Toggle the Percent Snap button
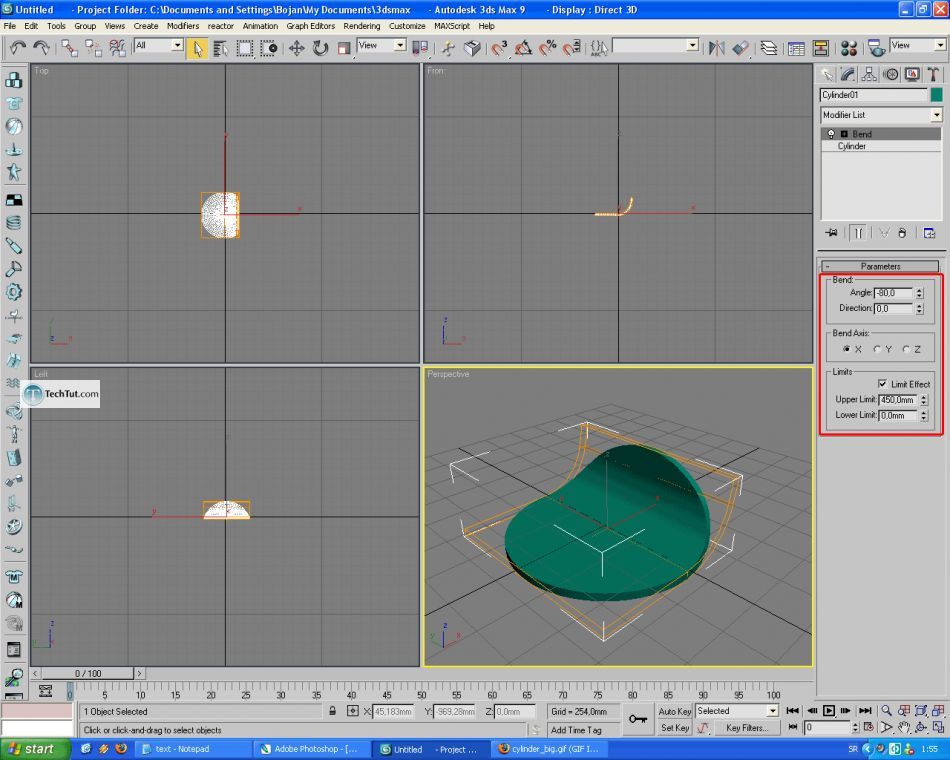This screenshot has width=950, height=760. (548, 48)
